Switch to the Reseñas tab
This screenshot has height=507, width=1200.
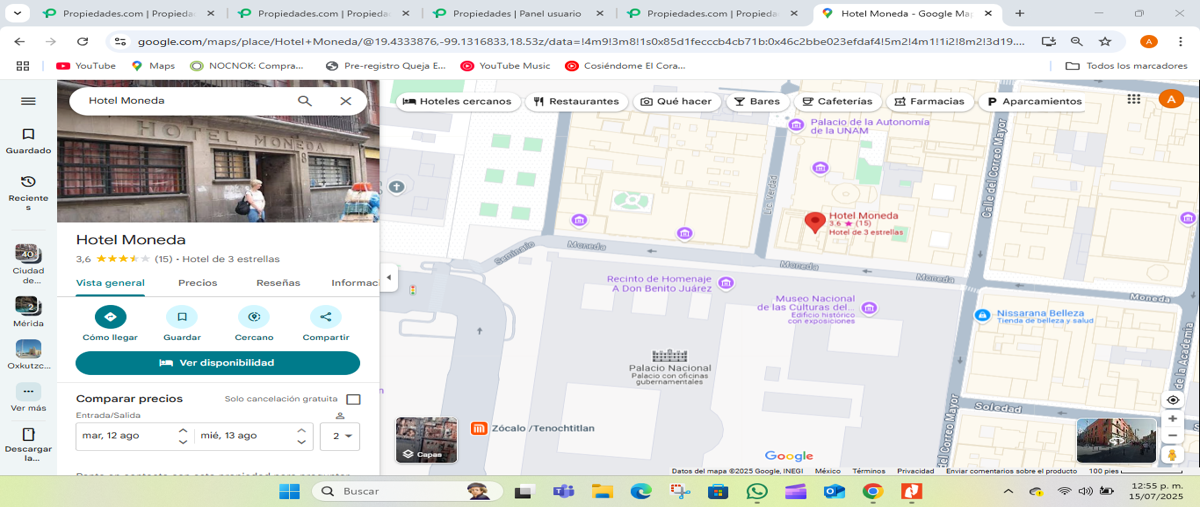[x=278, y=283]
